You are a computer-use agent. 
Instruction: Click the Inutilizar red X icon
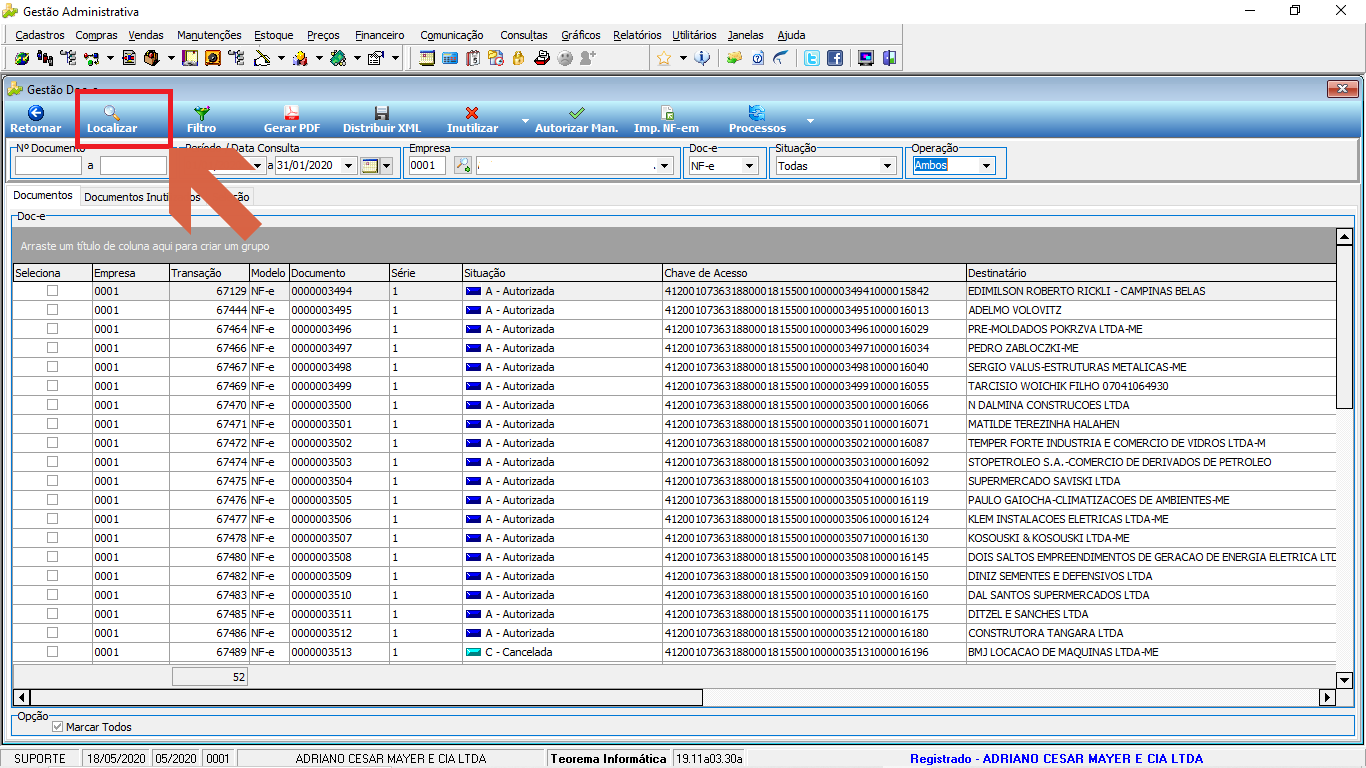coord(472,113)
